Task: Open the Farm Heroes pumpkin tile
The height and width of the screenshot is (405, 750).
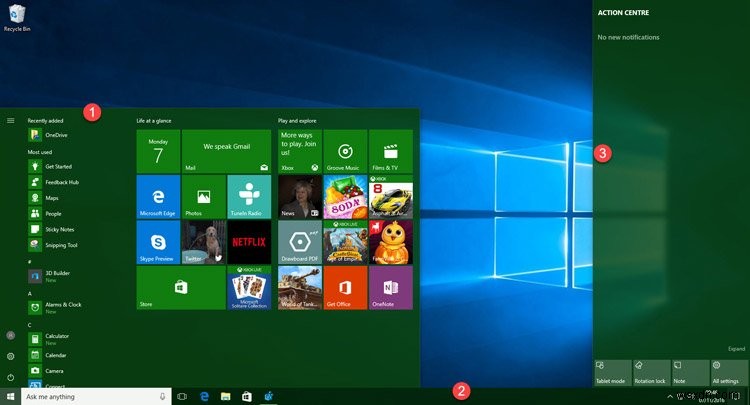Action: pyautogui.click(x=391, y=242)
